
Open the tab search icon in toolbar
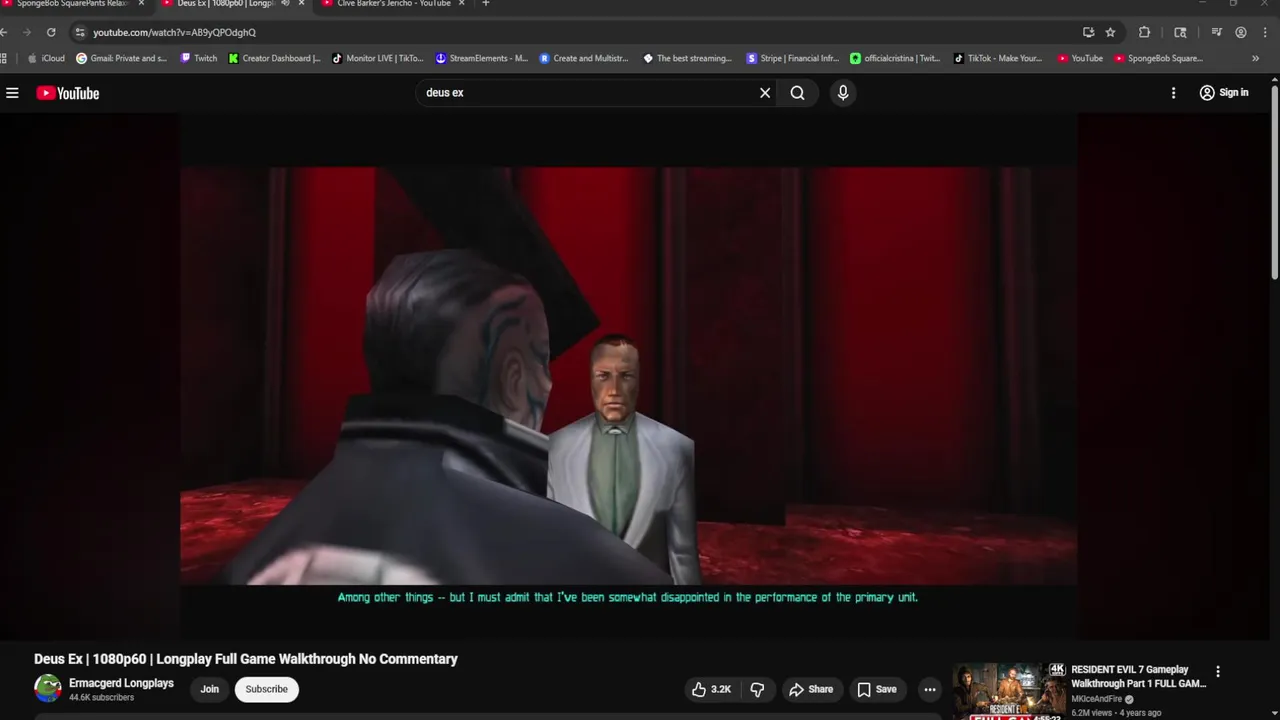1180,32
